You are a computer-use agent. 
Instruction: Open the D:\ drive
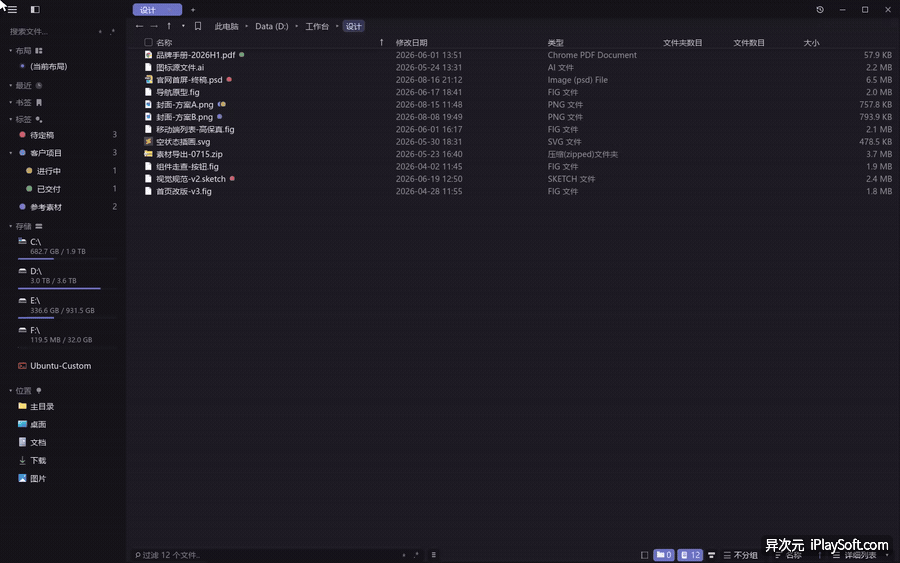67,276
